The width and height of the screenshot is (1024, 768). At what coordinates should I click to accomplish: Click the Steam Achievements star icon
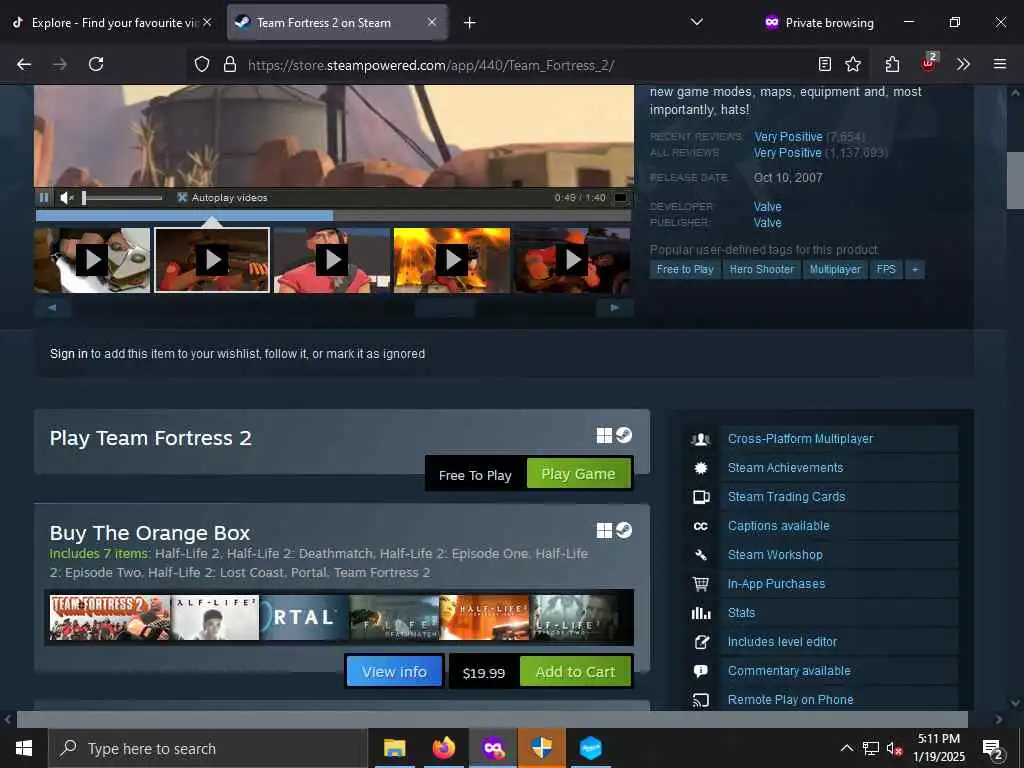point(701,468)
